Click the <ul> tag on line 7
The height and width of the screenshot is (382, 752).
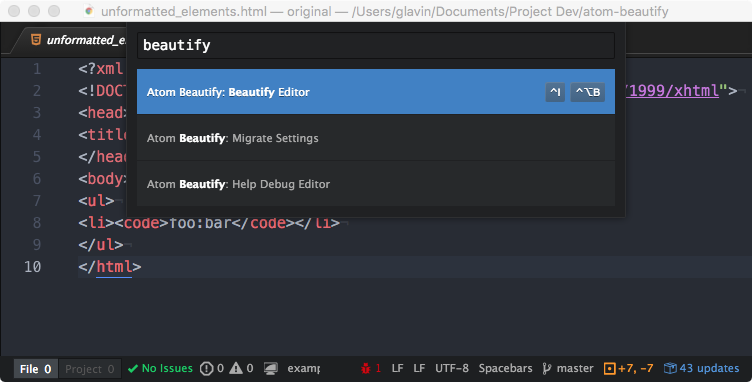[x=96, y=200]
